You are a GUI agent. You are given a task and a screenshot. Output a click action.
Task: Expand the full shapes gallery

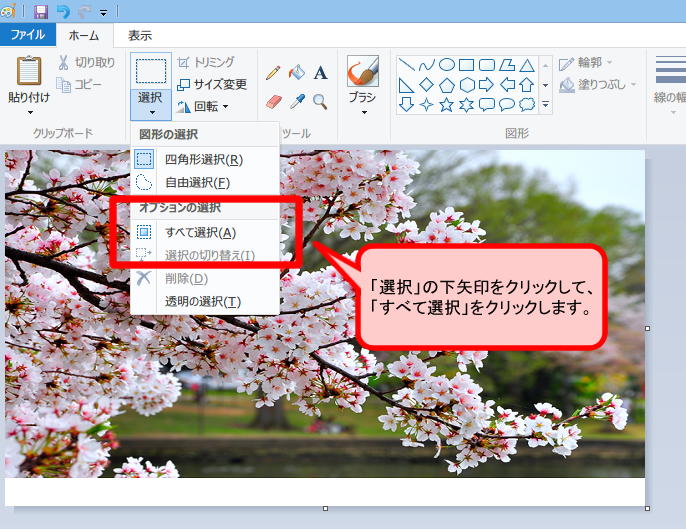point(546,105)
